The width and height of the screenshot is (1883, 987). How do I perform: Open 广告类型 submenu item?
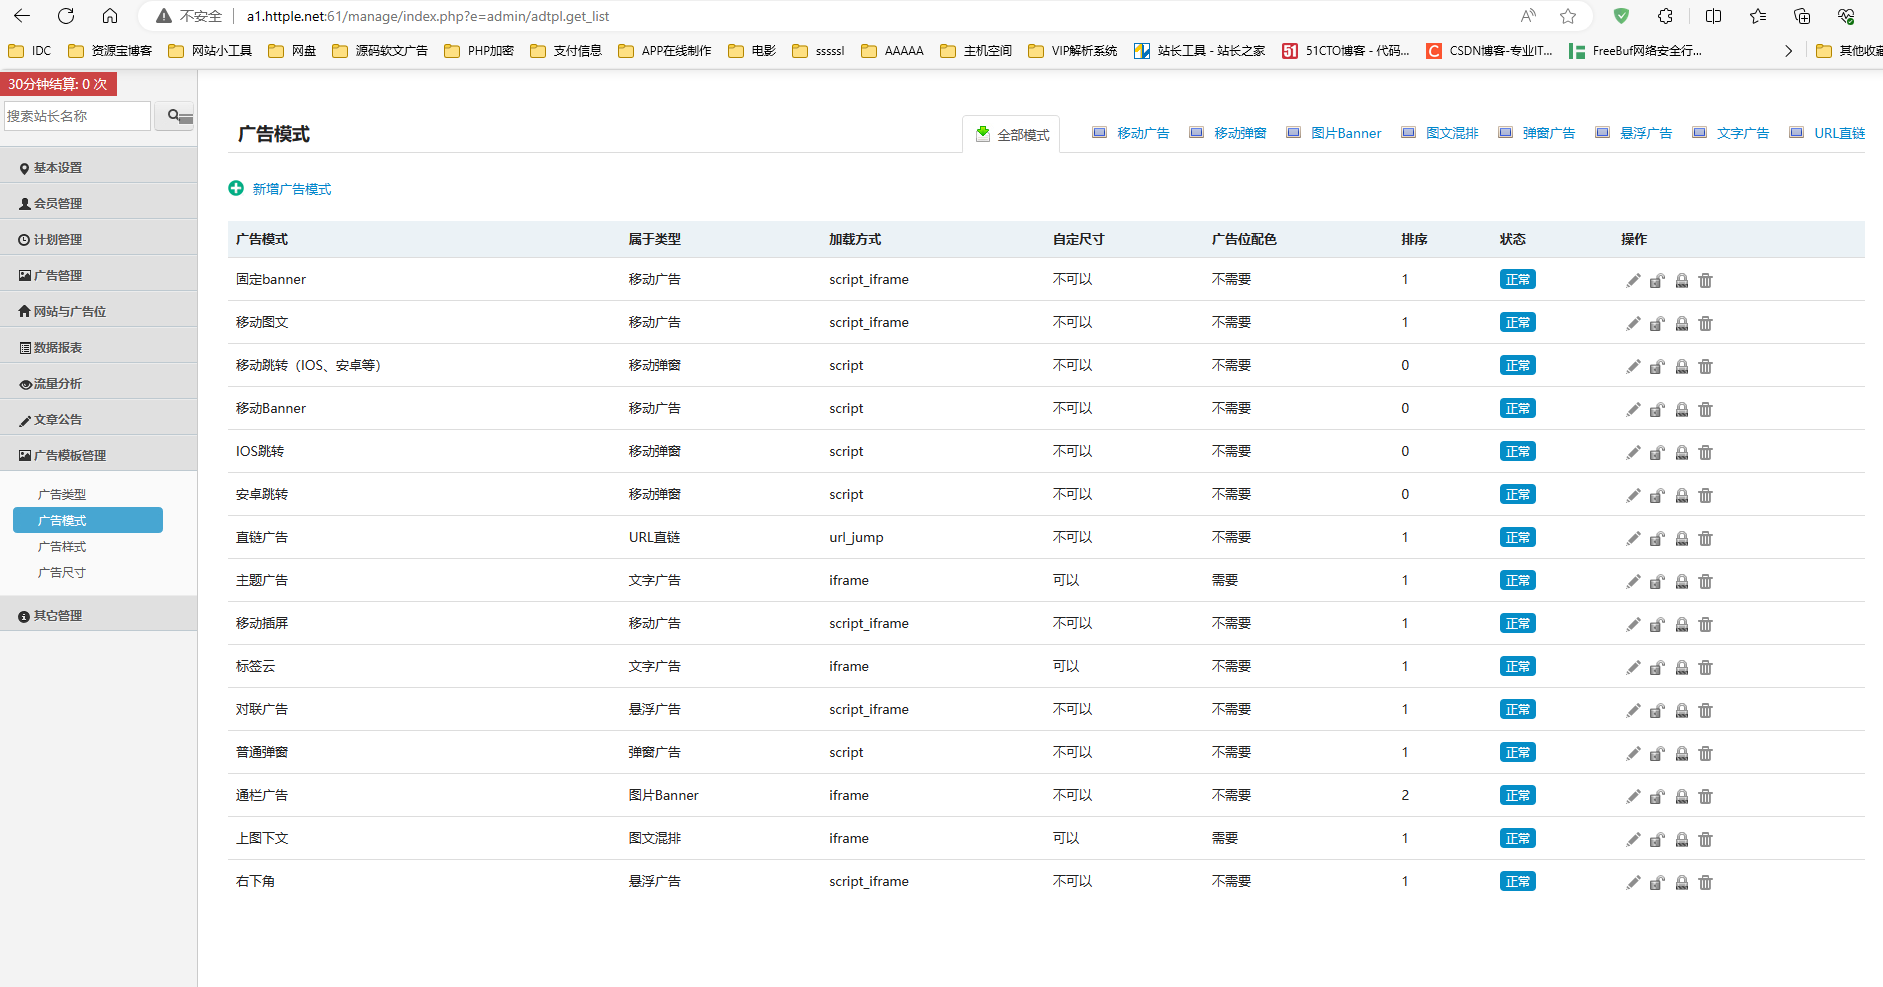pyautogui.click(x=62, y=494)
